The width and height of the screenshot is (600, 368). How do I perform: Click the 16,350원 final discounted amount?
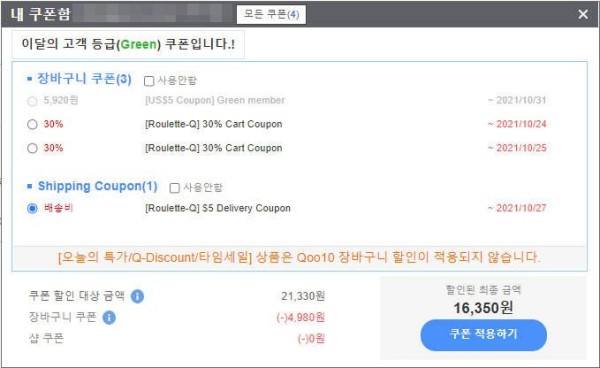coord(483,308)
